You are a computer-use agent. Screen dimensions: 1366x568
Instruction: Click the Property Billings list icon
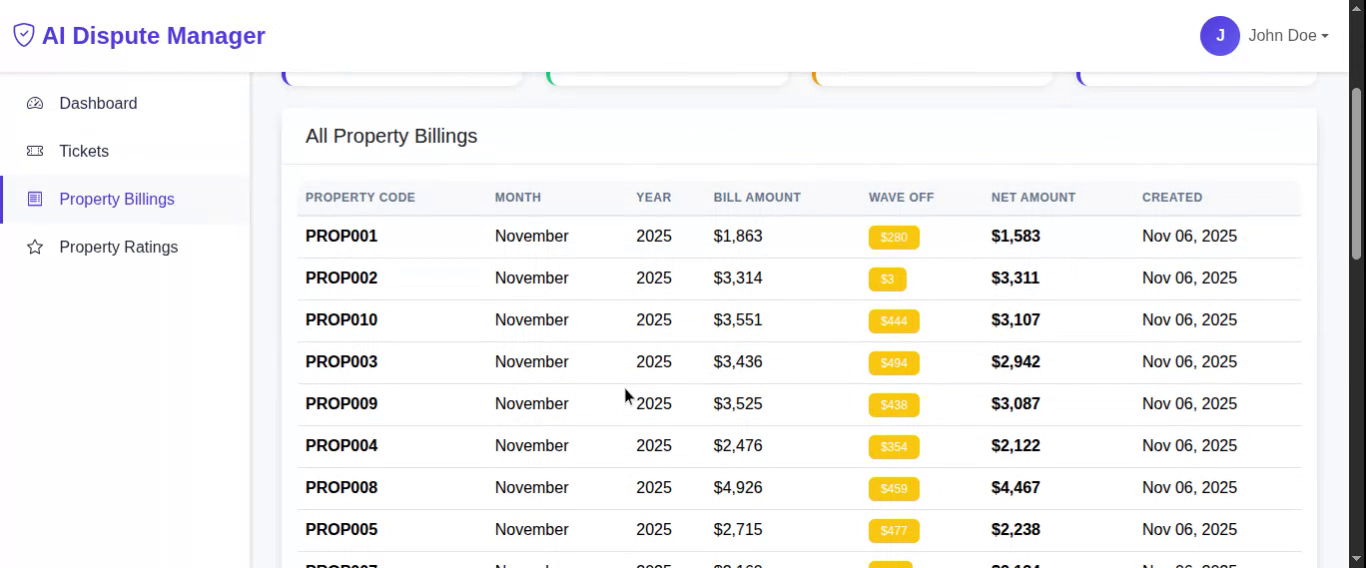point(35,199)
